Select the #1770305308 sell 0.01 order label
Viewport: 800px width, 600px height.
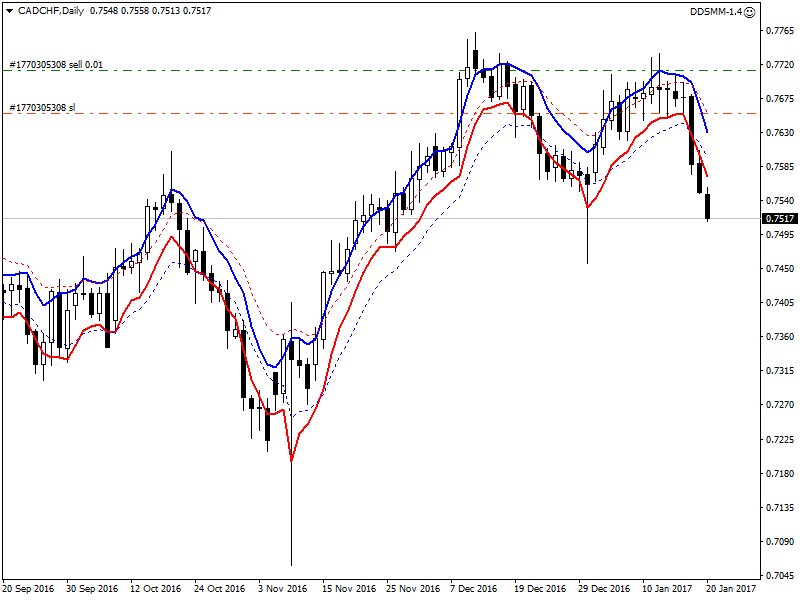click(56, 65)
